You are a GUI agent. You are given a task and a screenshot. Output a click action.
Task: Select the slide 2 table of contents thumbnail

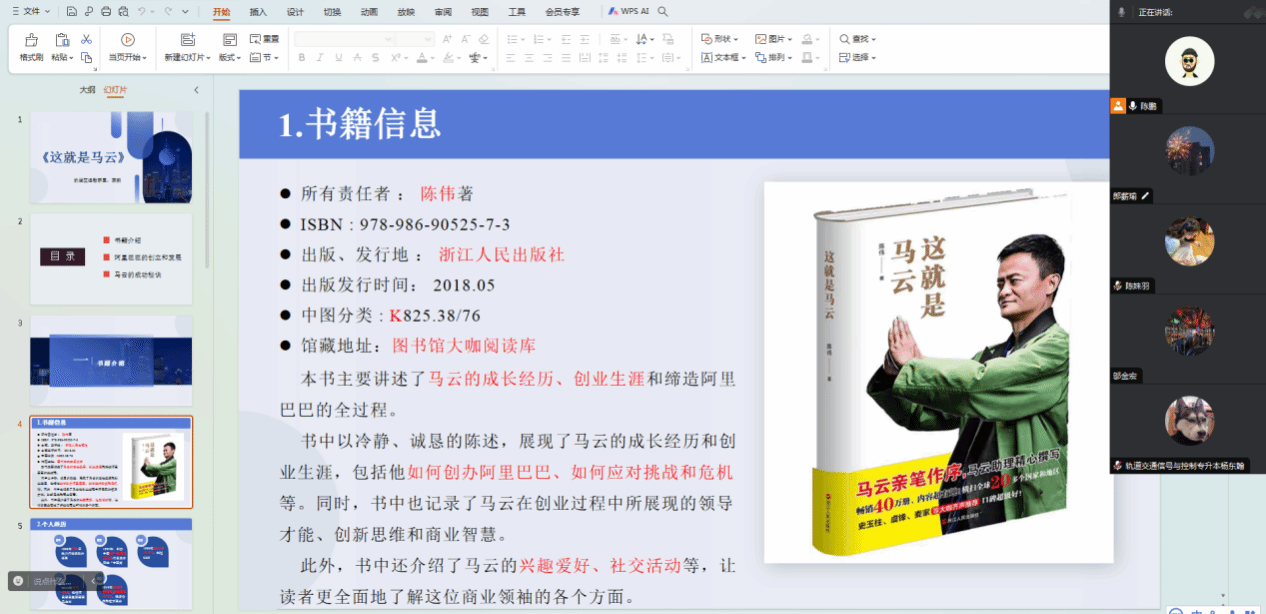tap(111, 258)
